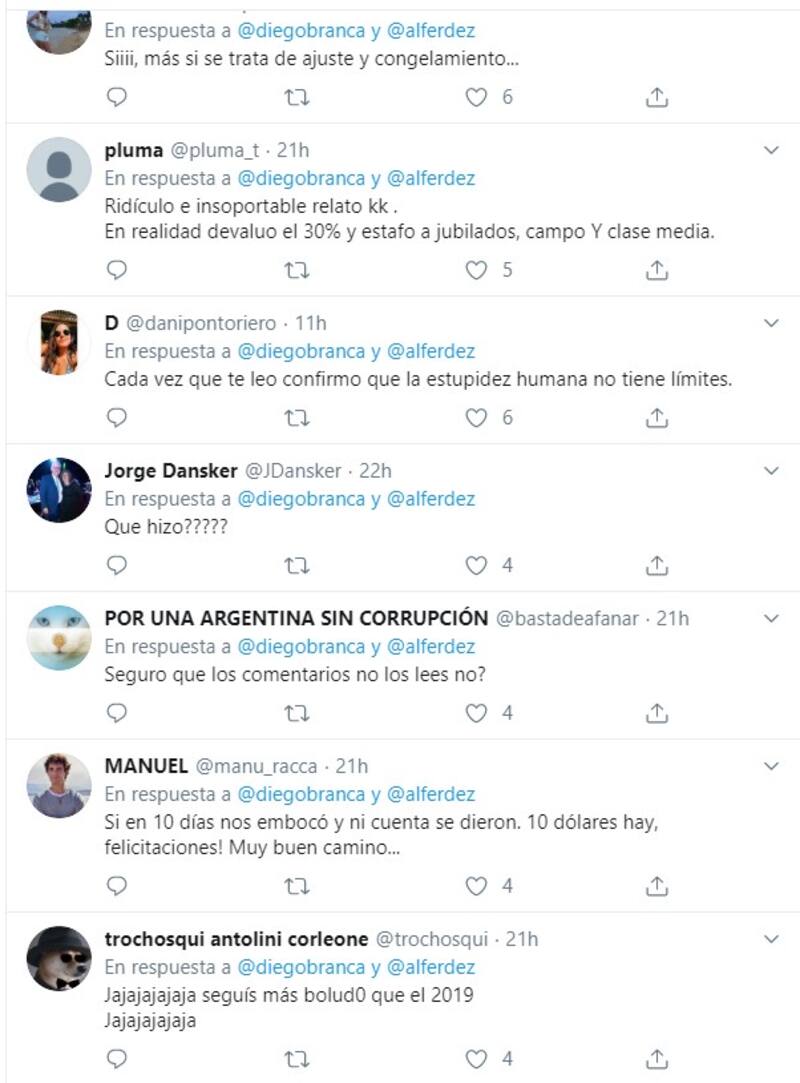The height and width of the screenshot is (1083, 800).
Task: Reply to Jorge Dansker's 'Que hizo?????' tweet
Action: pyautogui.click(x=117, y=565)
